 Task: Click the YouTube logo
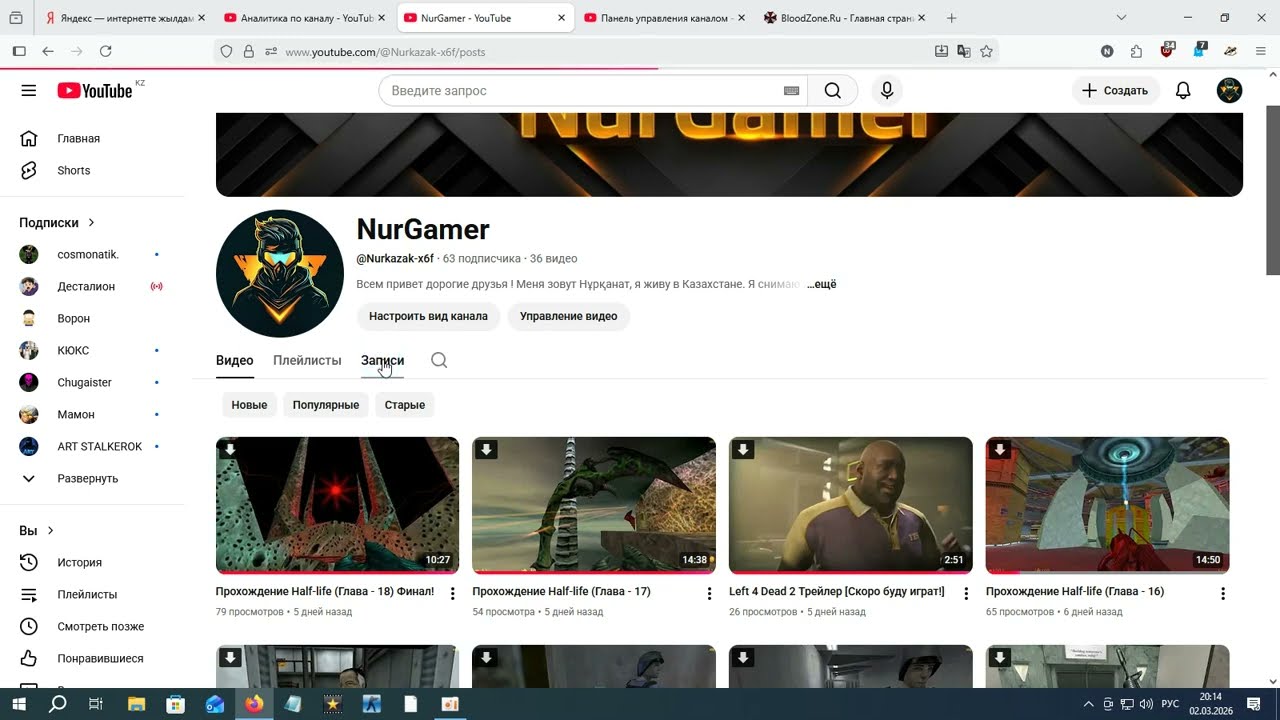pos(95,91)
